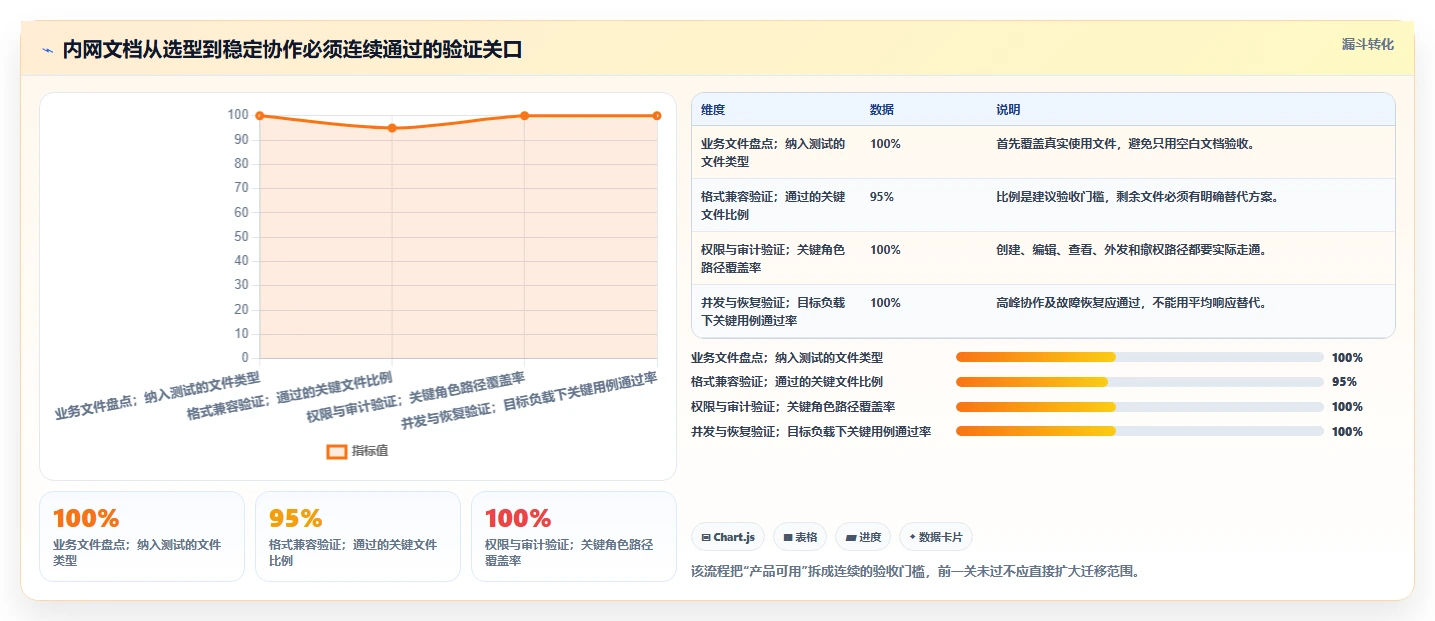Click the note '高峰协作及故障恢复应通过，不能用平均响应替代。'
Image resolution: width=1435 pixels, height=621 pixels.
(x=1131, y=302)
